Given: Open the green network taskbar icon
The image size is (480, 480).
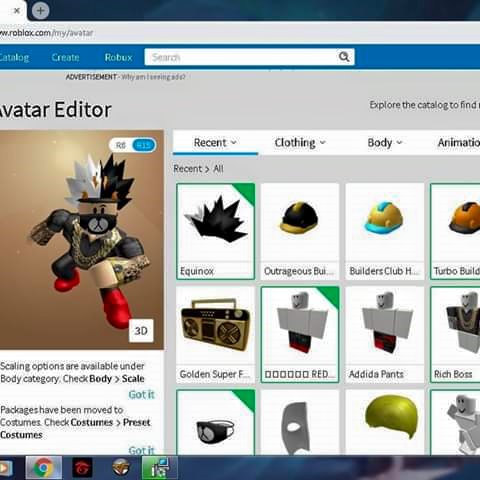Looking at the screenshot, I should (160, 468).
